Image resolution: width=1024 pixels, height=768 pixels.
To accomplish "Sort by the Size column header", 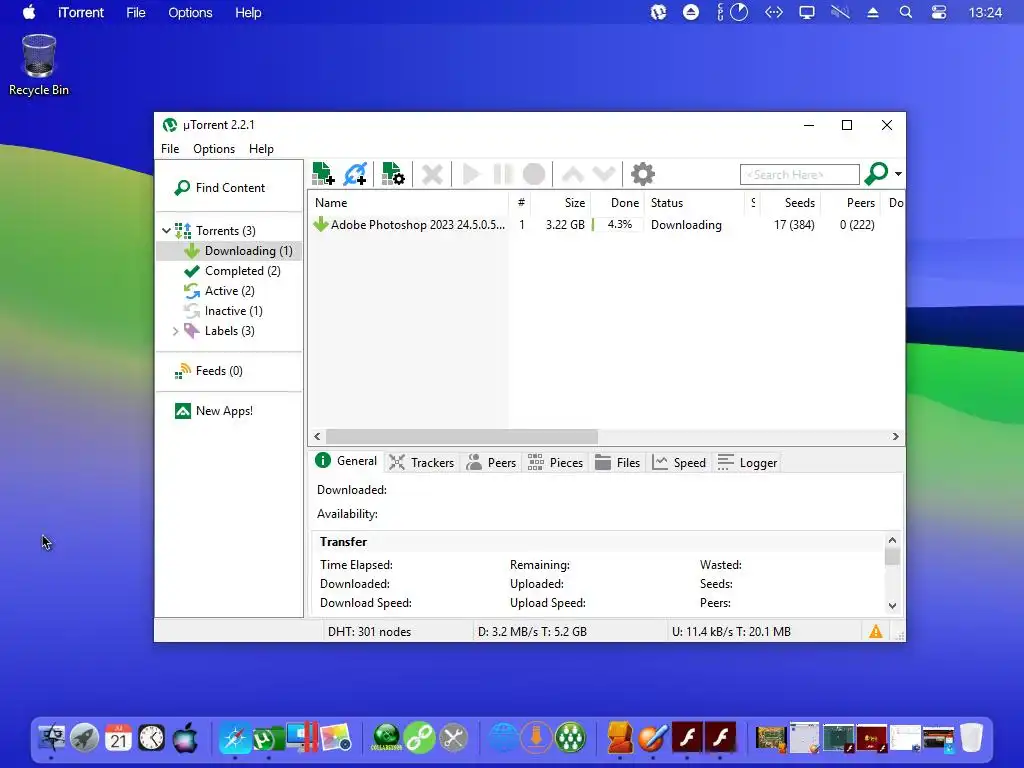I will (561, 203).
